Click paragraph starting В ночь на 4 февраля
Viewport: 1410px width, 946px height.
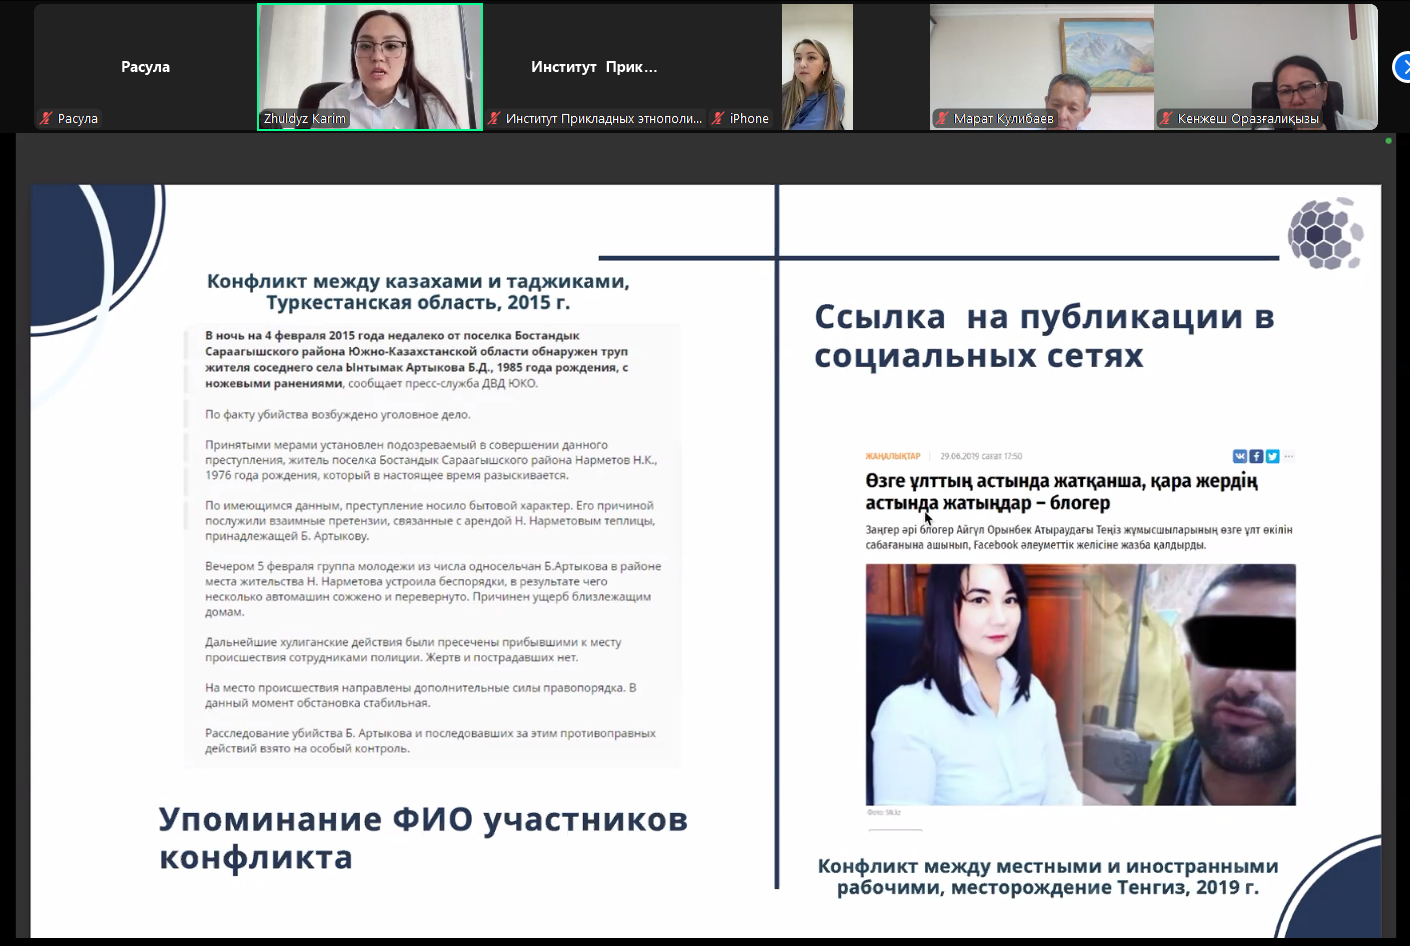417,359
